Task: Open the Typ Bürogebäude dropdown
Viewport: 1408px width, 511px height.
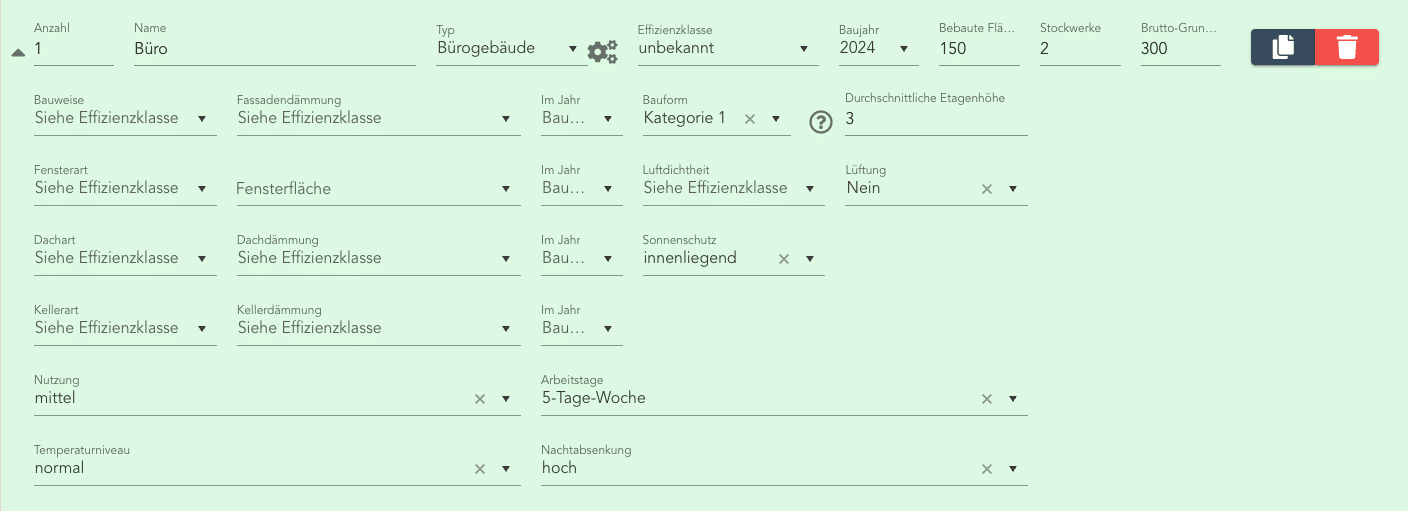Action: [572, 49]
